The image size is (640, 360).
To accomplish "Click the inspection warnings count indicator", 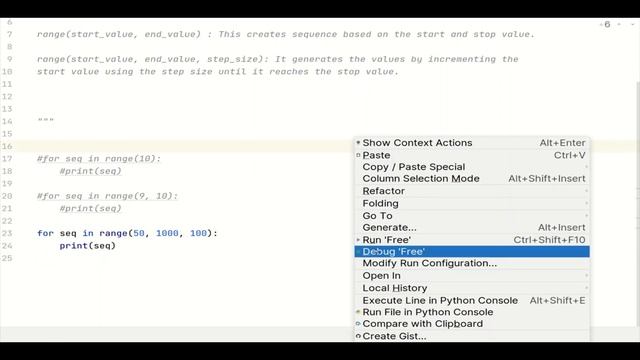I will tap(605, 24).
